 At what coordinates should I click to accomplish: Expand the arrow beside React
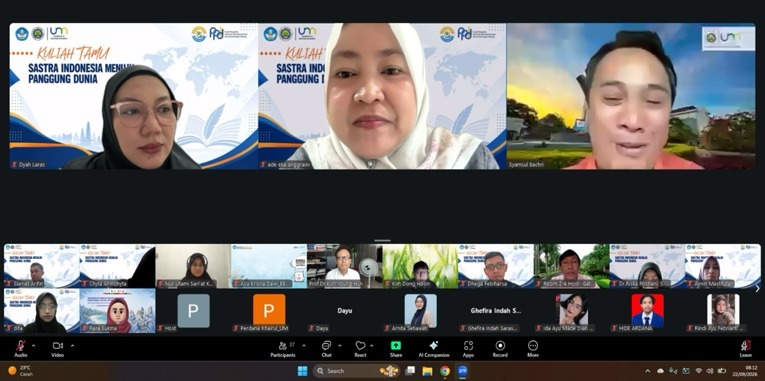[x=373, y=346]
